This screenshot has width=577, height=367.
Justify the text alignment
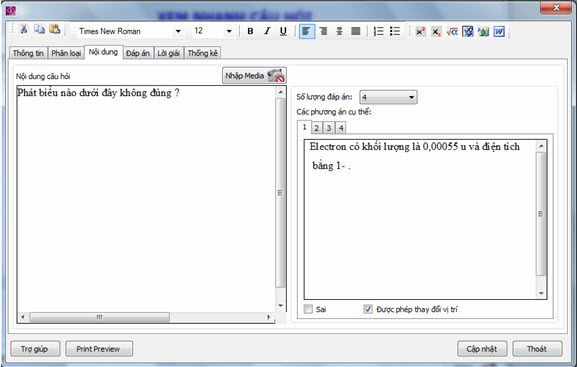(355, 31)
